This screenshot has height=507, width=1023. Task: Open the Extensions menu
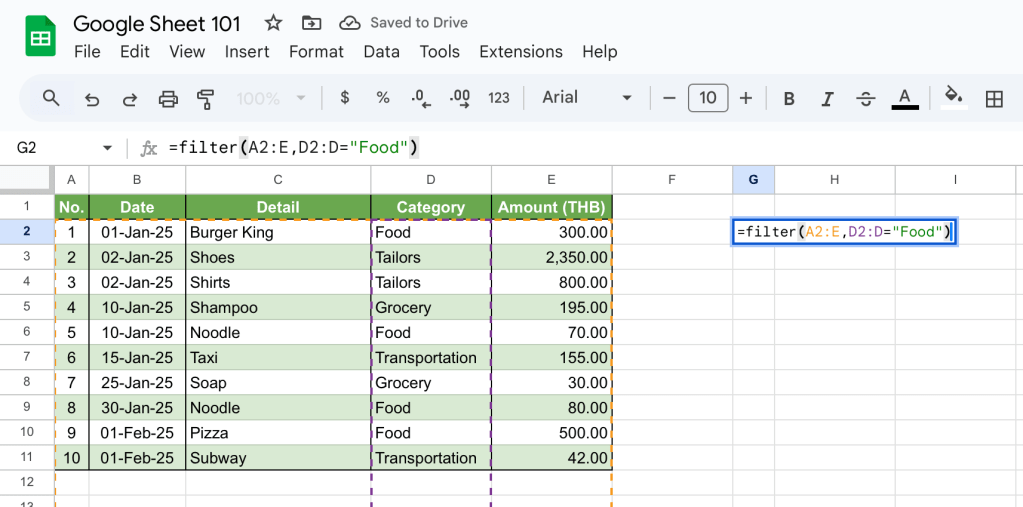pos(520,52)
